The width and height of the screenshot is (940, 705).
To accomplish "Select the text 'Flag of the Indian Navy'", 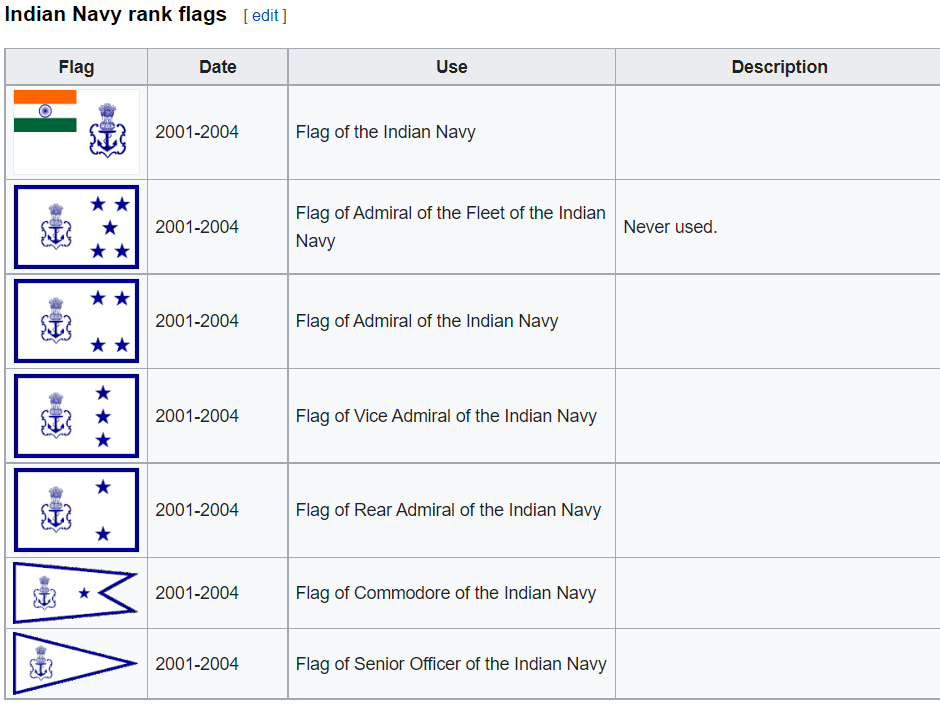I will click(385, 132).
